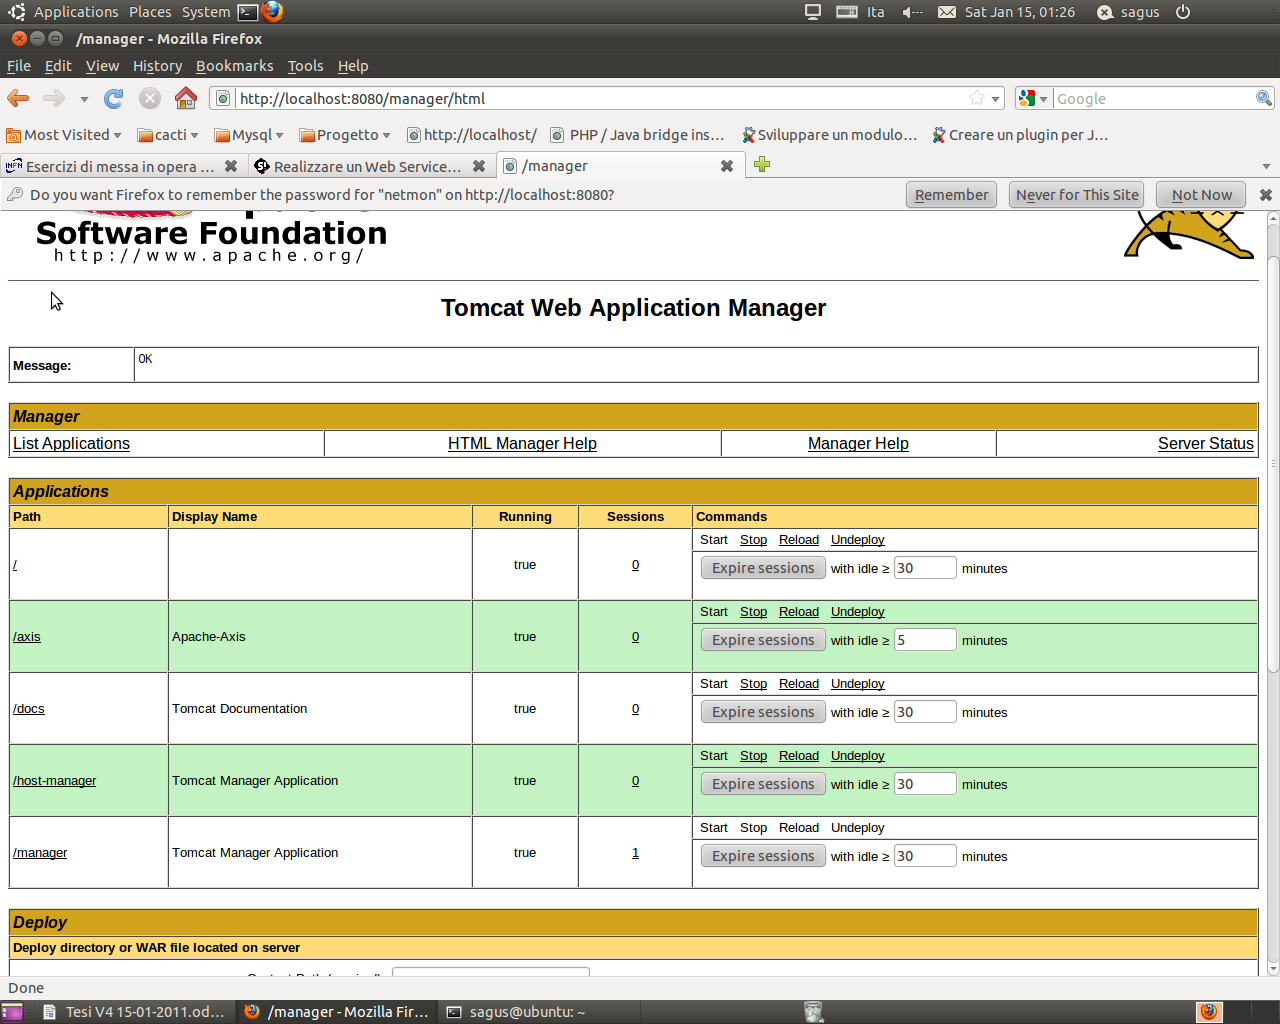Open the Most Visited bookmarks folder

pyautogui.click(x=64, y=135)
